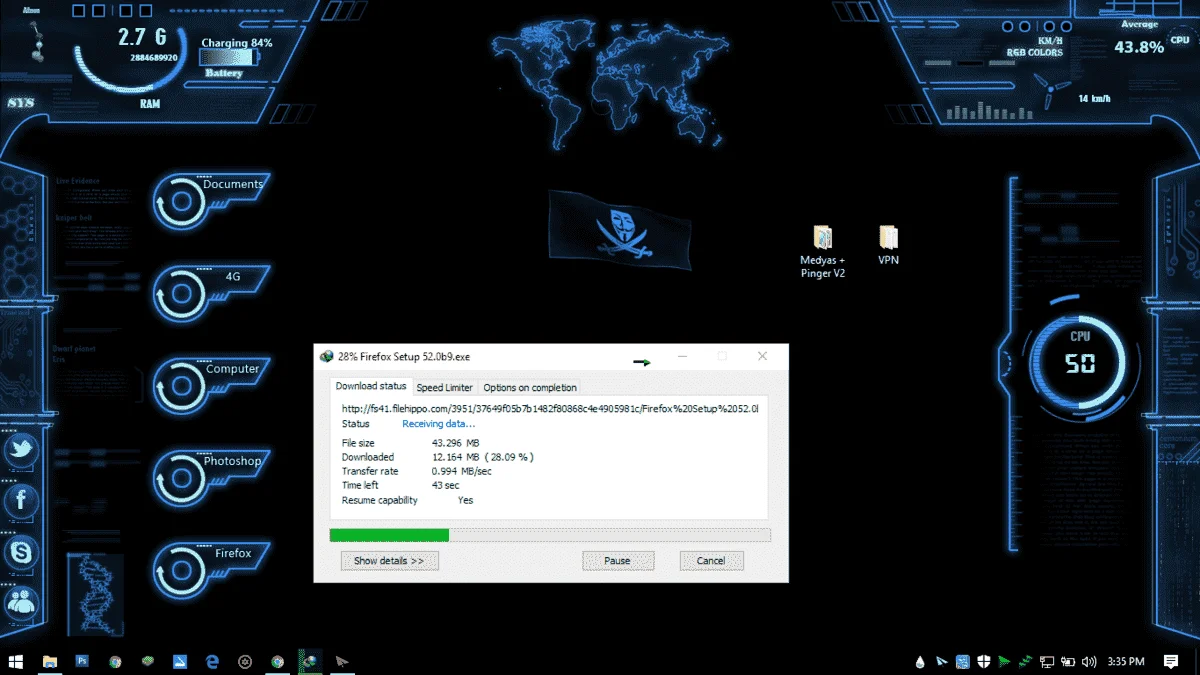Screen dimensions: 1200x675
Task: Click Show details >> button
Action: (x=389, y=561)
